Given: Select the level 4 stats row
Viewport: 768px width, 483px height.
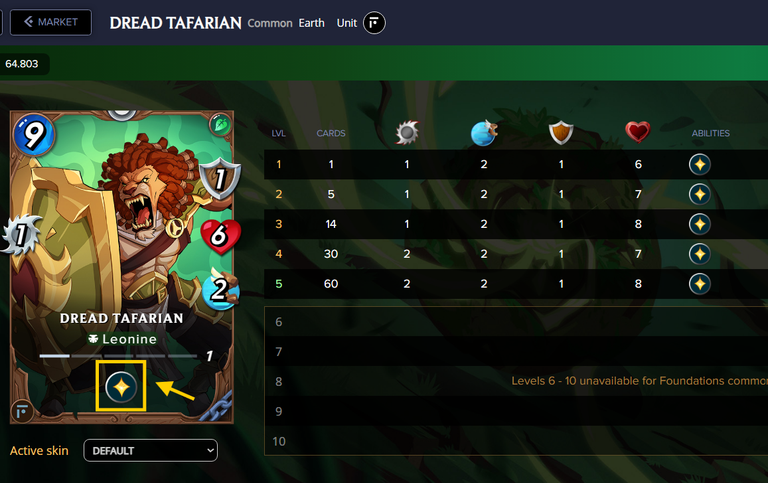Looking at the screenshot, I should coord(516,254).
